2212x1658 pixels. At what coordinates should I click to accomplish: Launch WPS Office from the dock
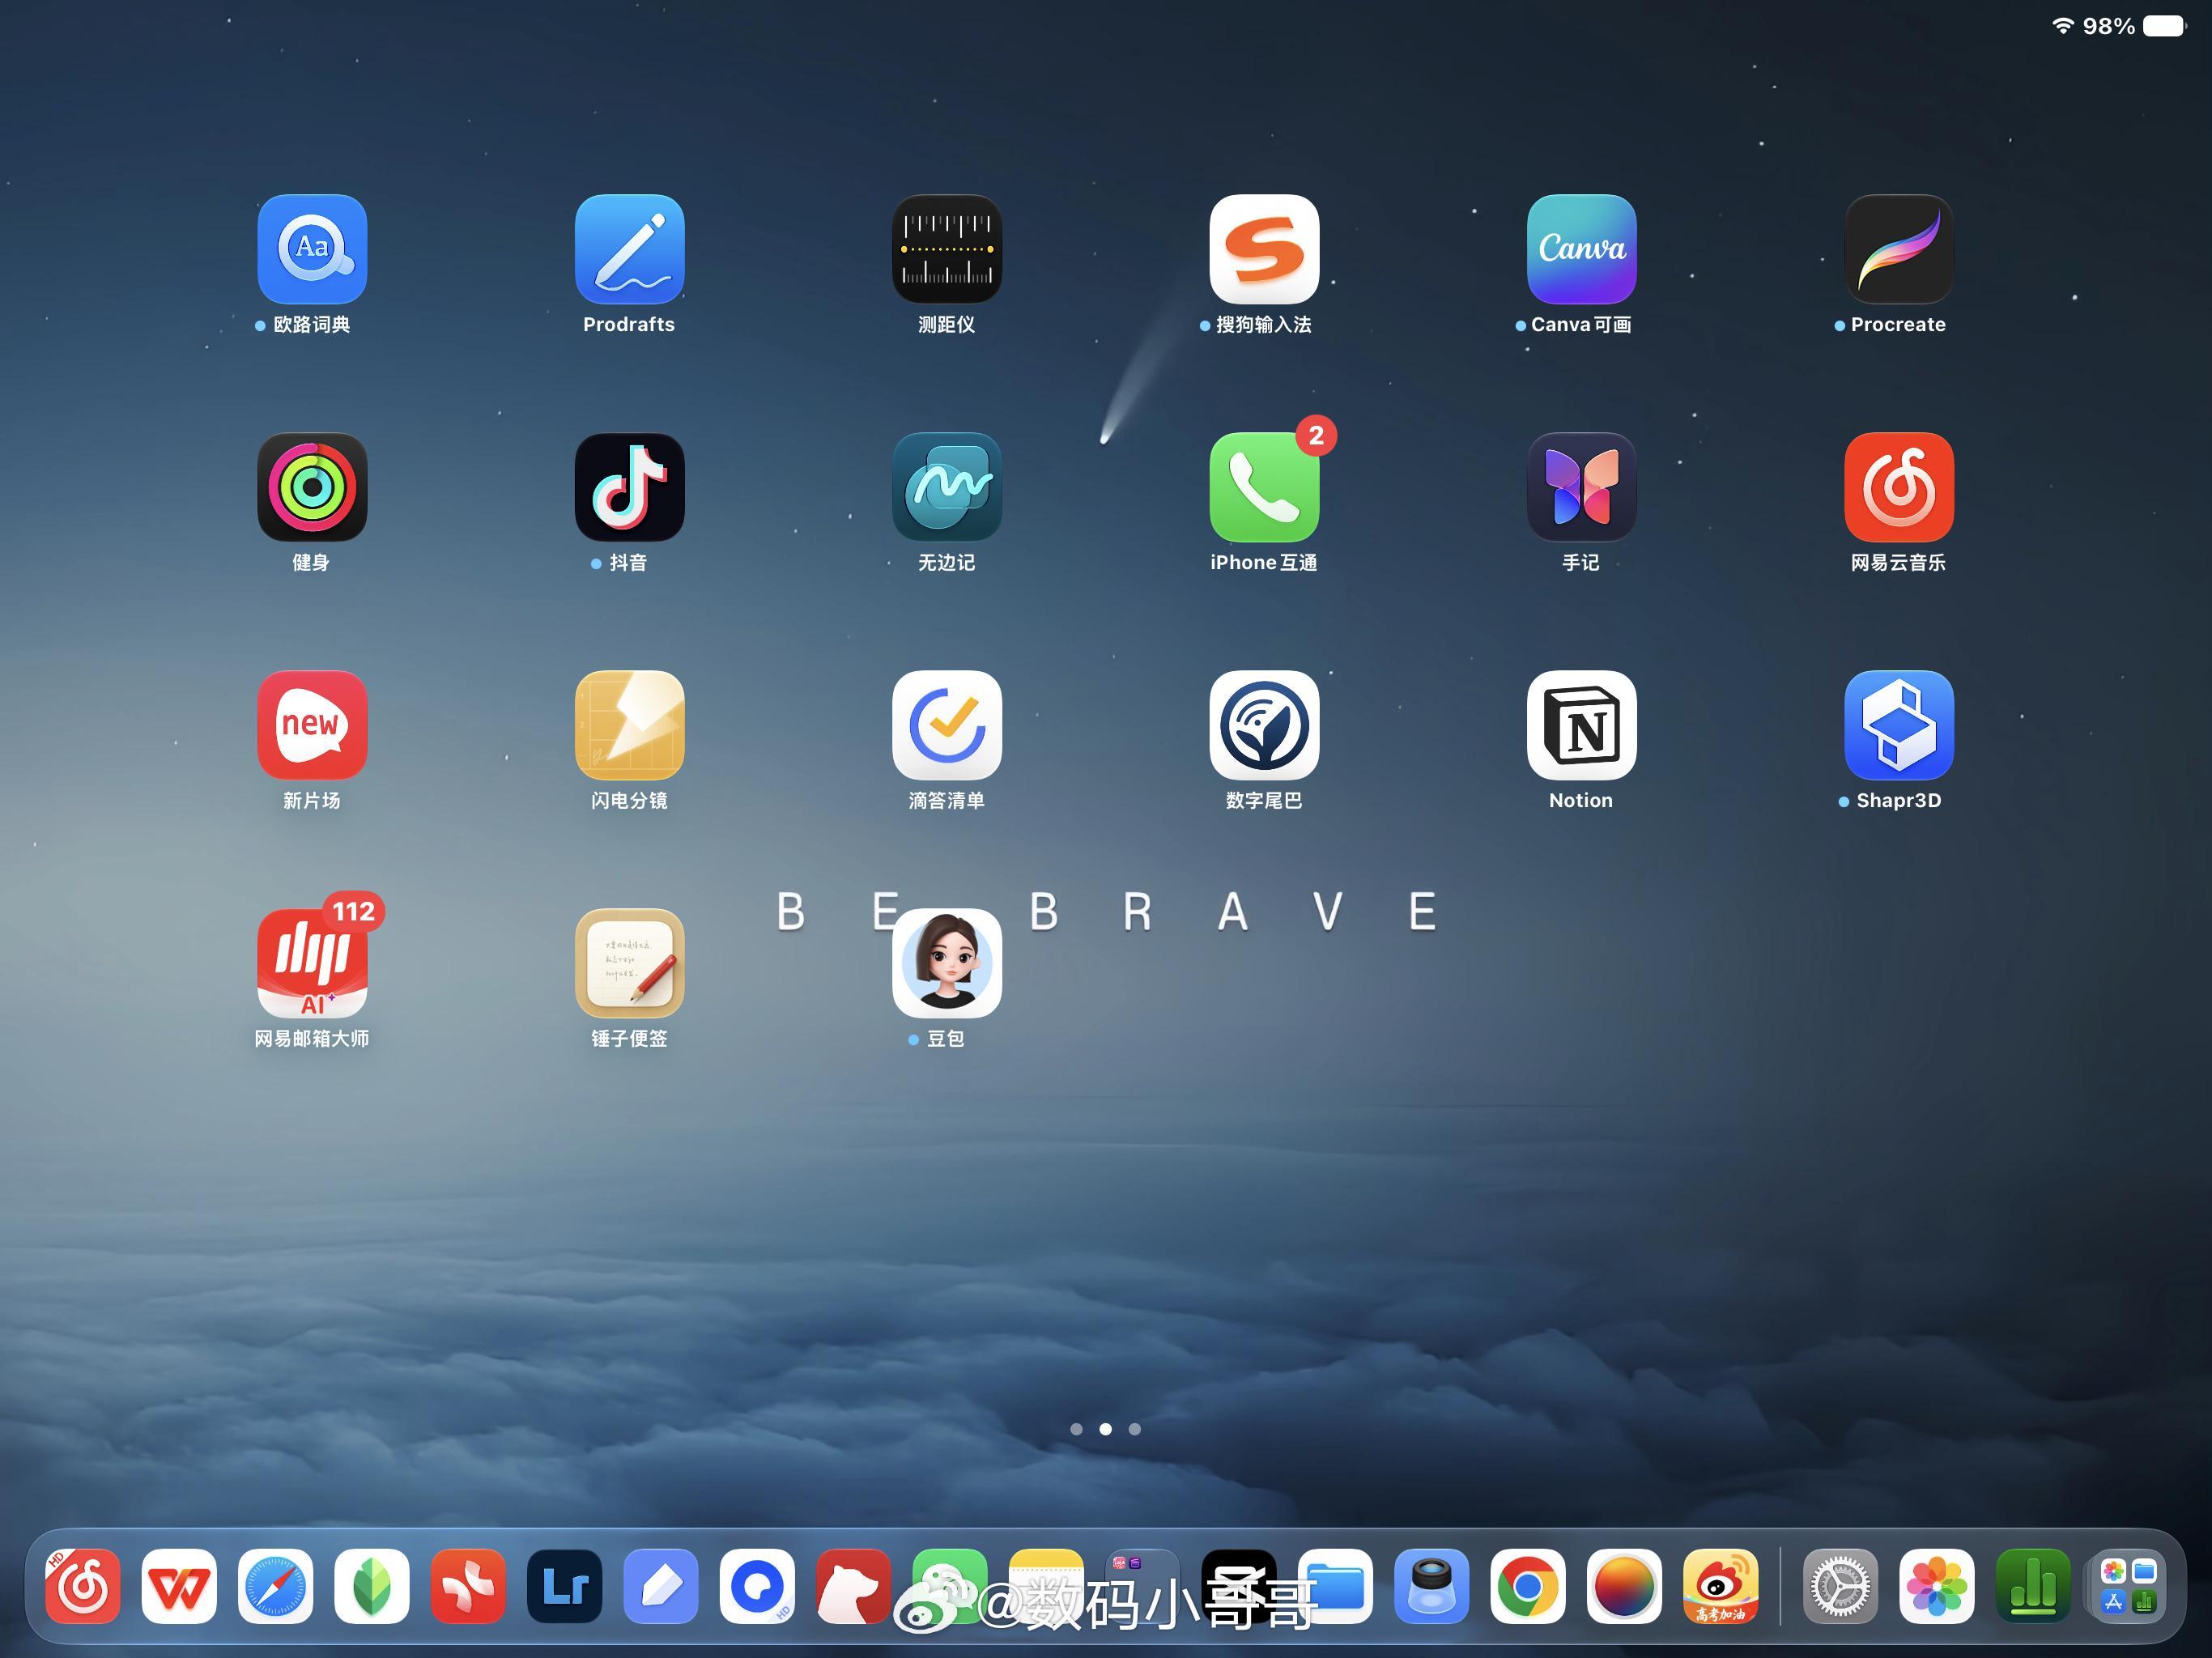179,1586
